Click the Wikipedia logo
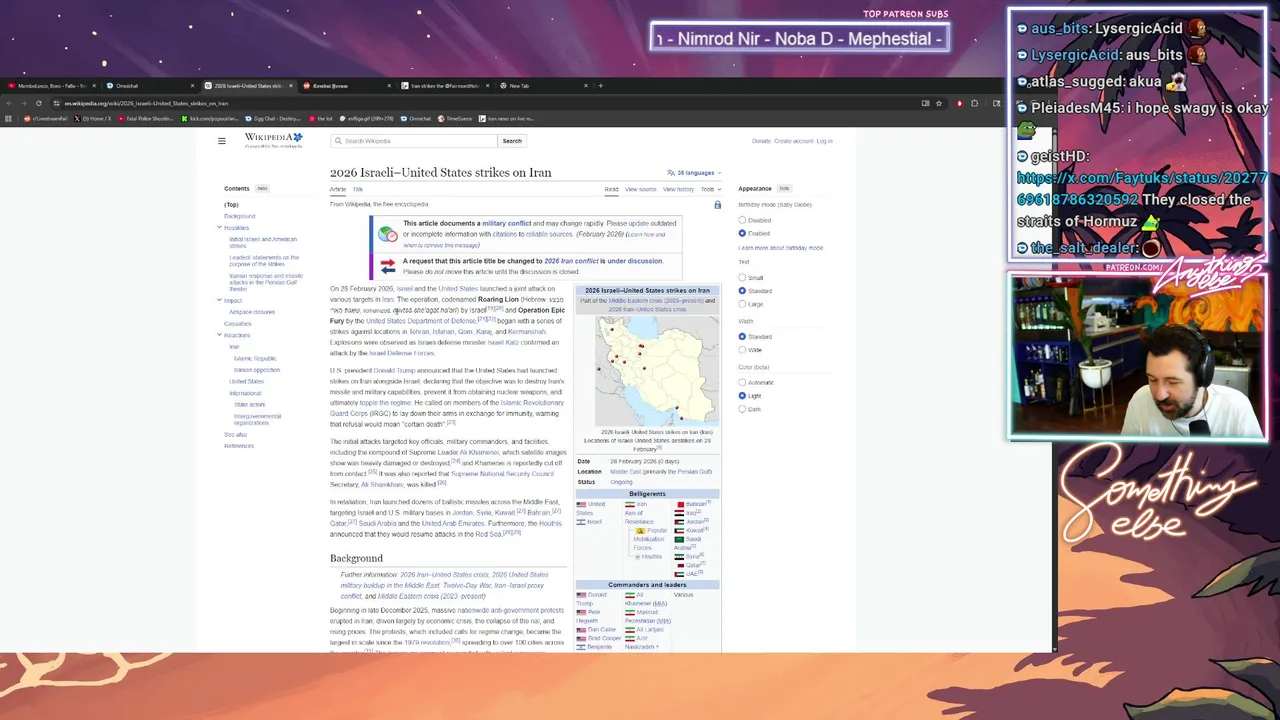This screenshot has height=720, width=1280. [x=273, y=140]
